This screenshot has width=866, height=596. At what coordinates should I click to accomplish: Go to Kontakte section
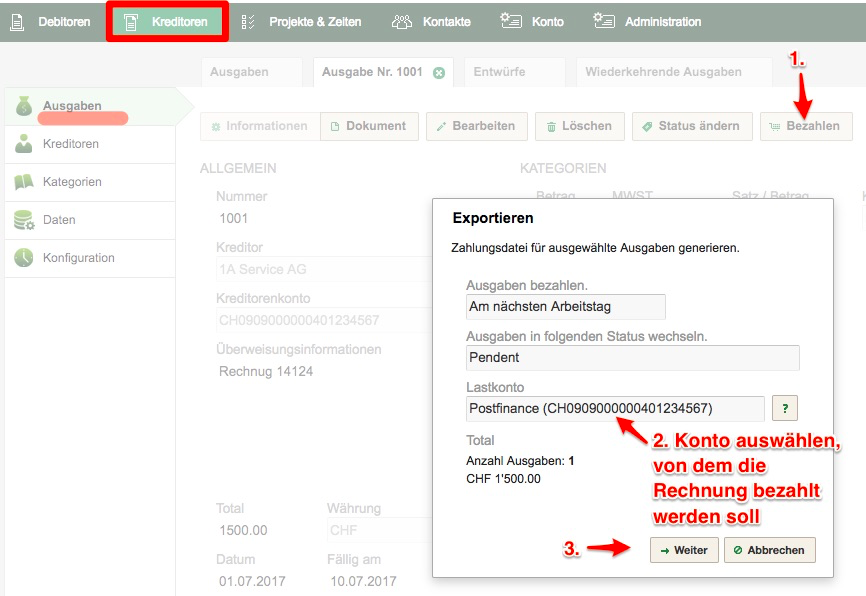(431, 21)
